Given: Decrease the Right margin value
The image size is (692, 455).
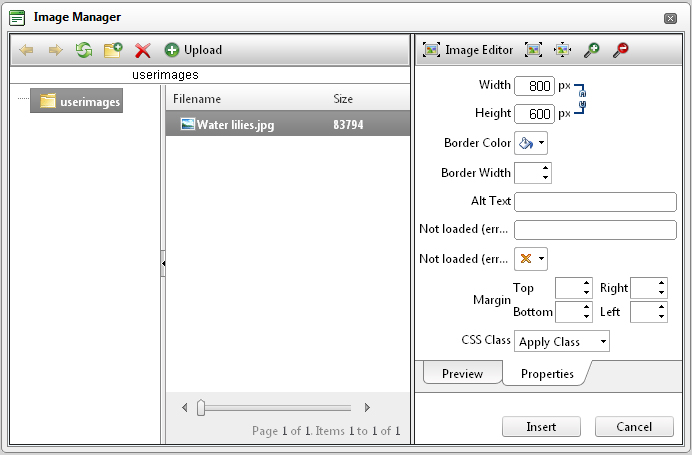Looking at the screenshot, I should pos(662,293).
